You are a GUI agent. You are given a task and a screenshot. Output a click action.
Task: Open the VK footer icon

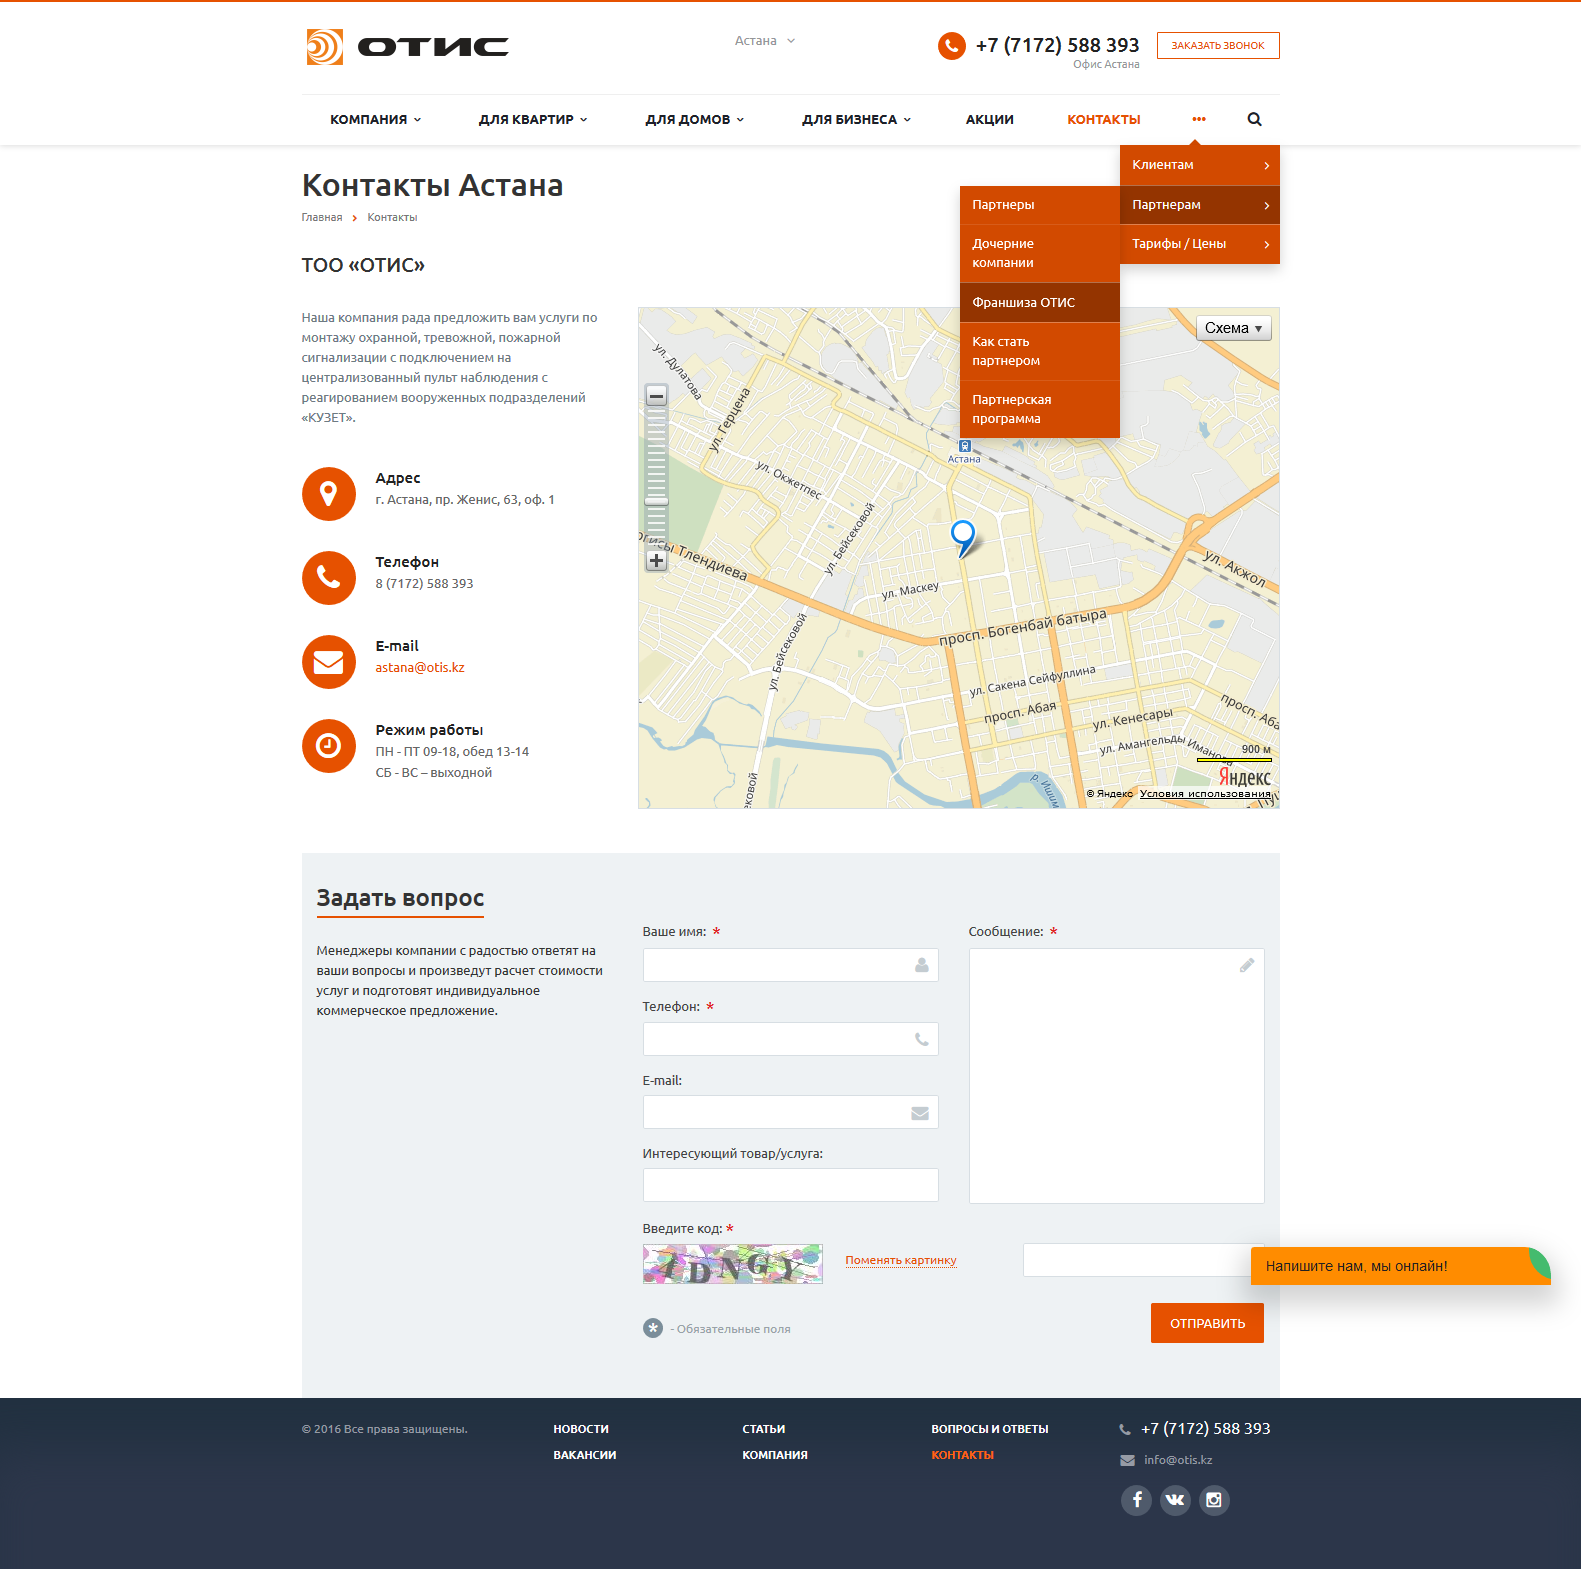(x=1175, y=1500)
